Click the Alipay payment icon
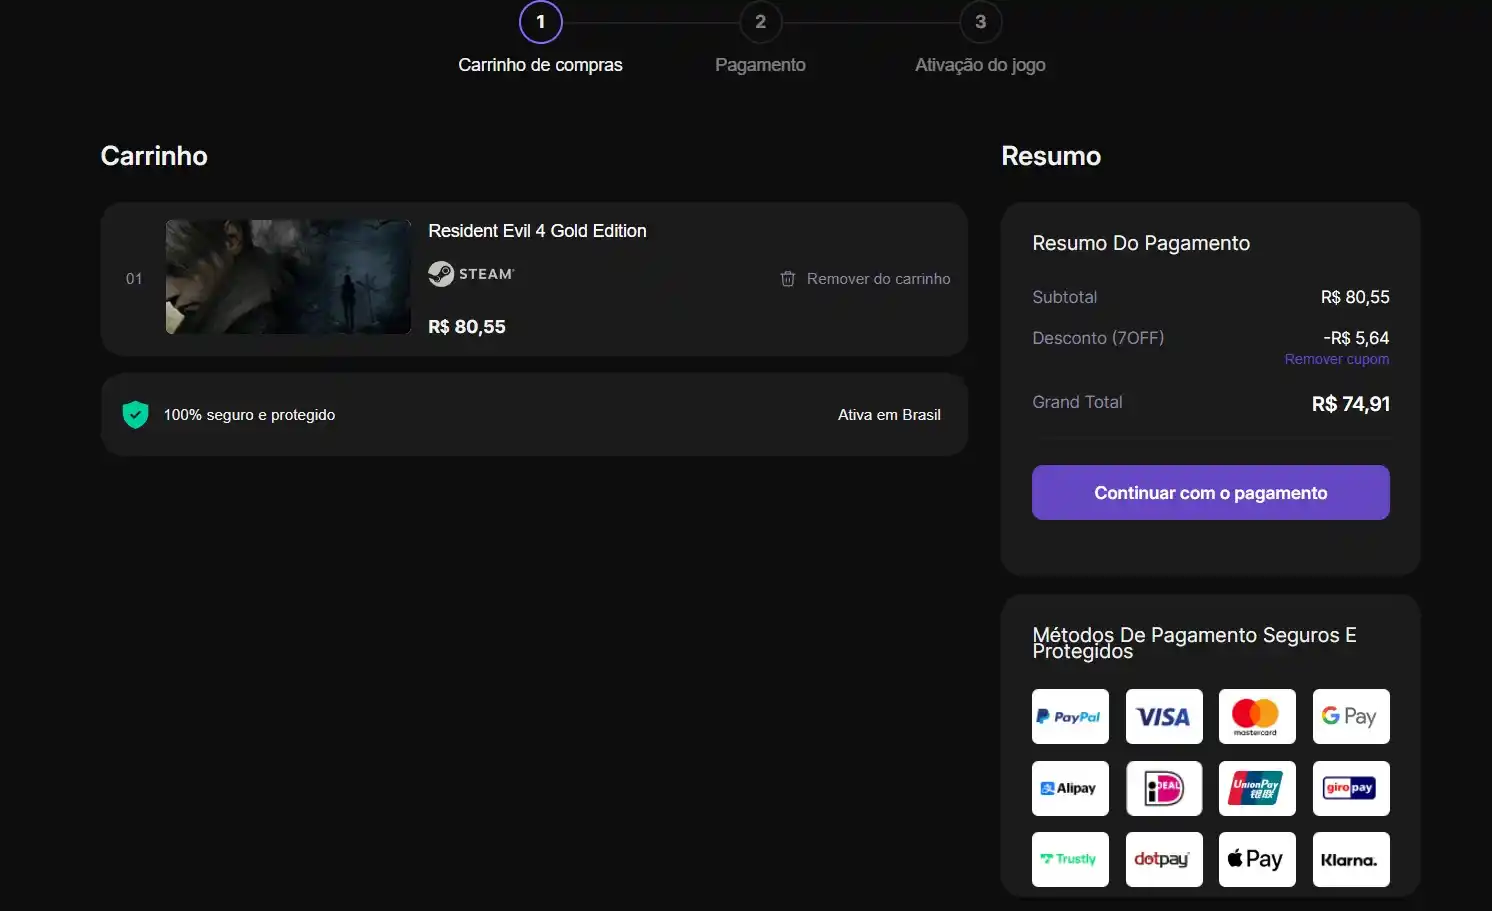Screen dimensions: 1492x911 1070,788
